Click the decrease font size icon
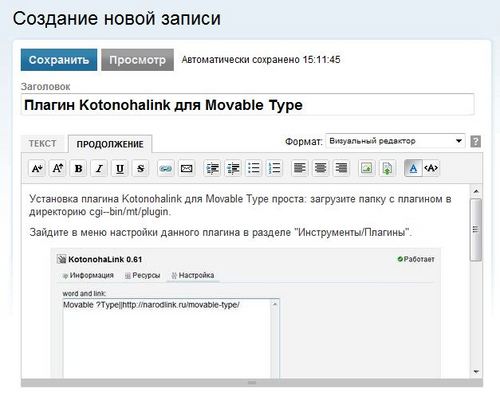Screen dimensions: 500x404 tap(37, 168)
